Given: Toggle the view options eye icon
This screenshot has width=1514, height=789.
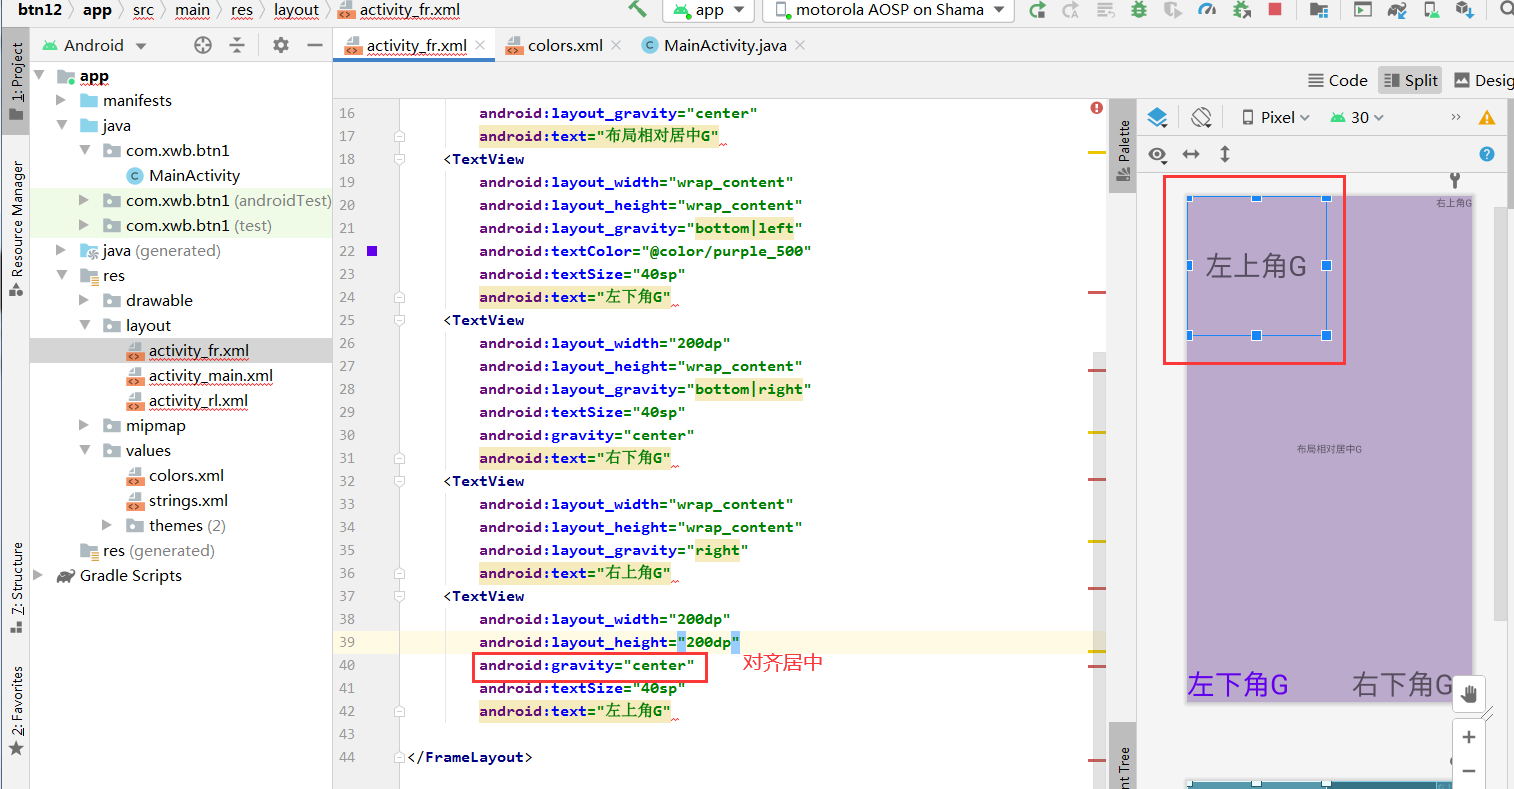Looking at the screenshot, I should click(1157, 154).
